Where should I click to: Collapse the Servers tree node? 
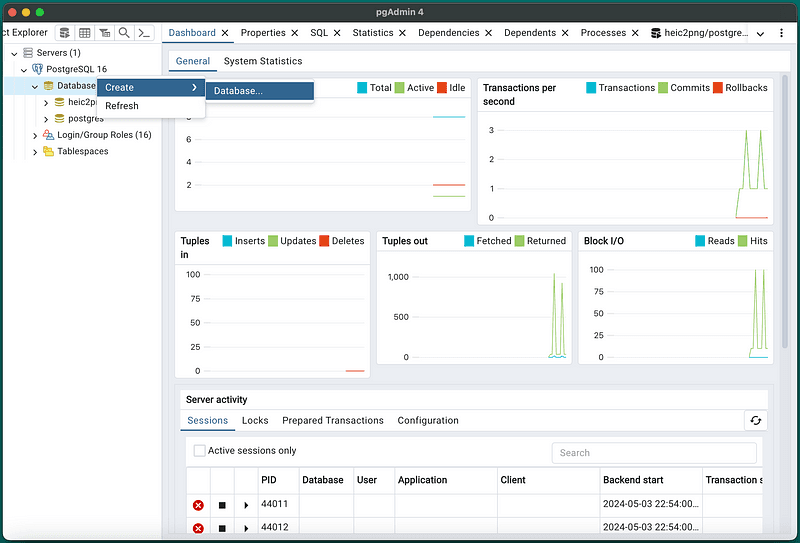(14, 53)
